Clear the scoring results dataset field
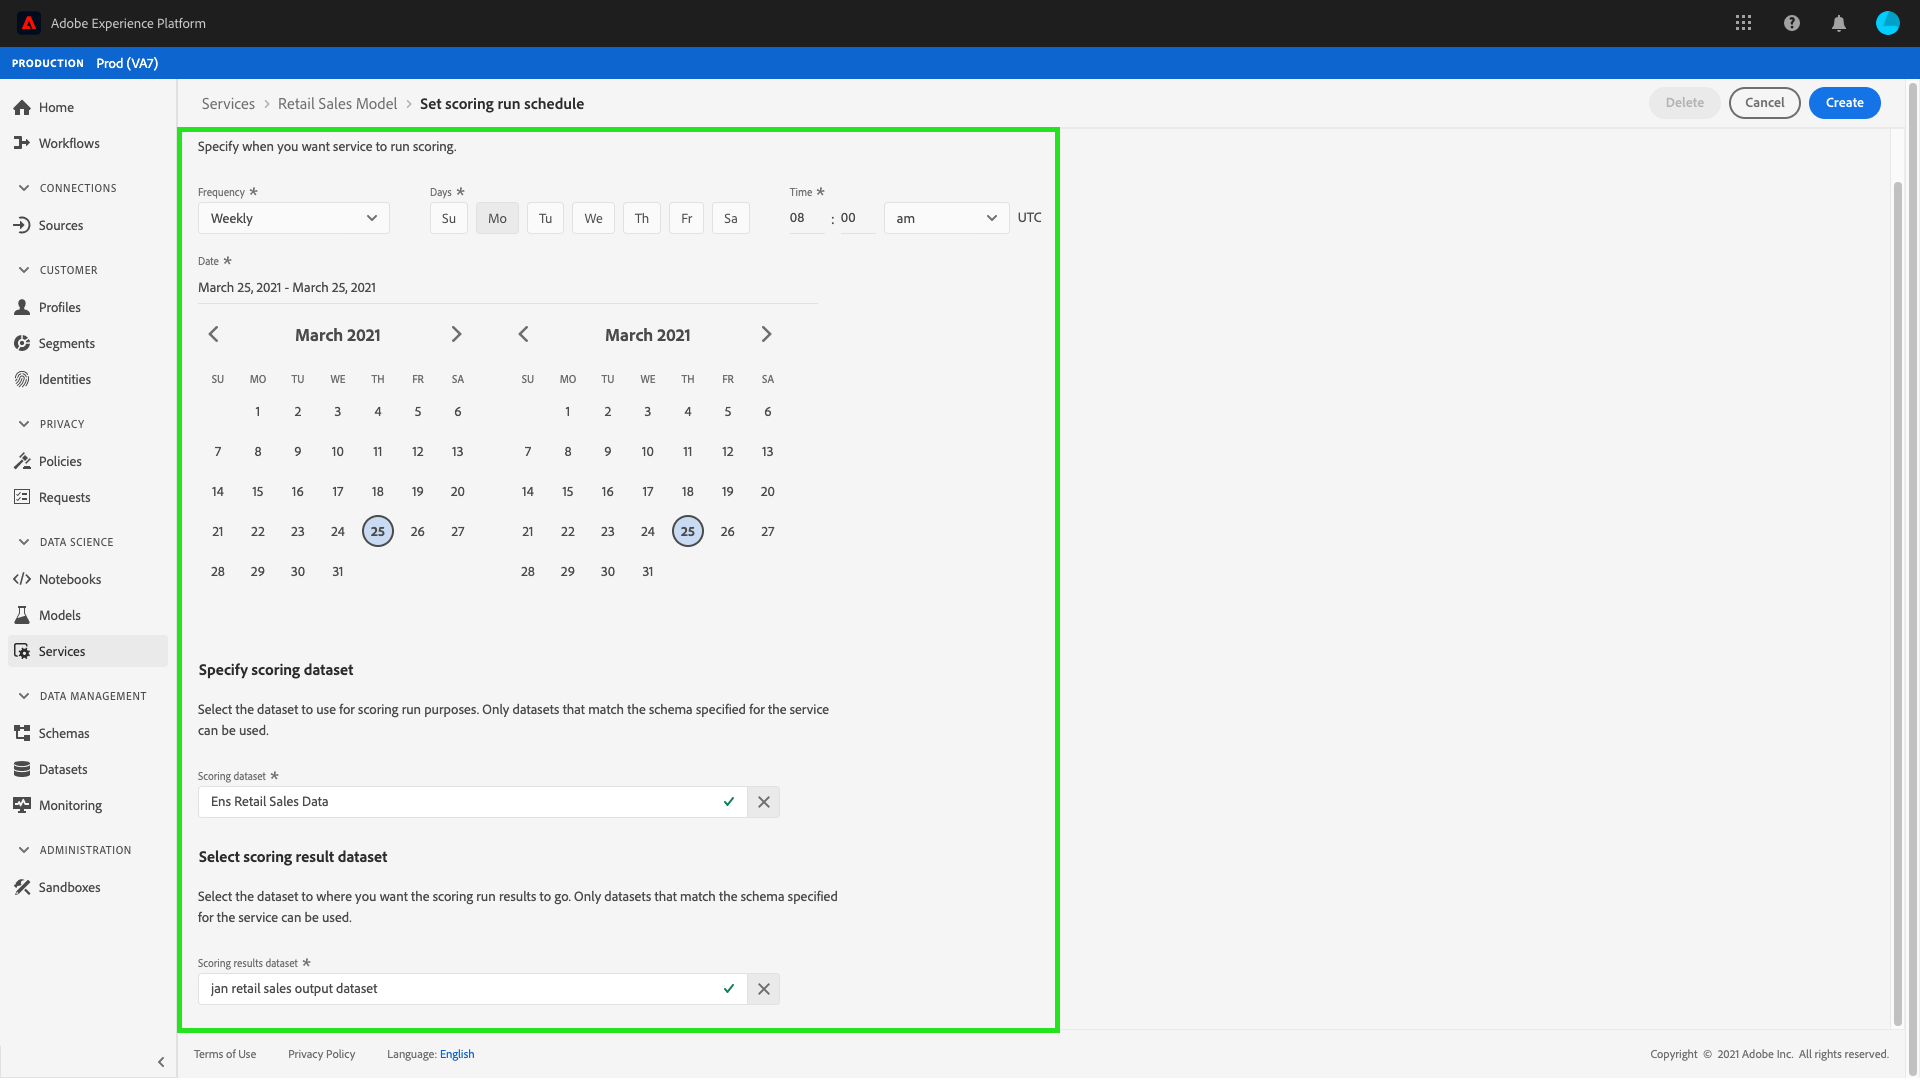The width and height of the screenshot is (1920, 1080). (x=763, y=989)
